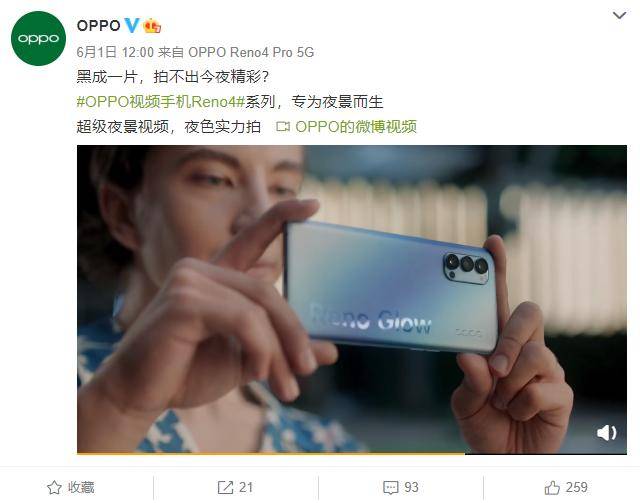Click the blue verified V badge
Screen dimensions: 640x503
click(131, 26)
